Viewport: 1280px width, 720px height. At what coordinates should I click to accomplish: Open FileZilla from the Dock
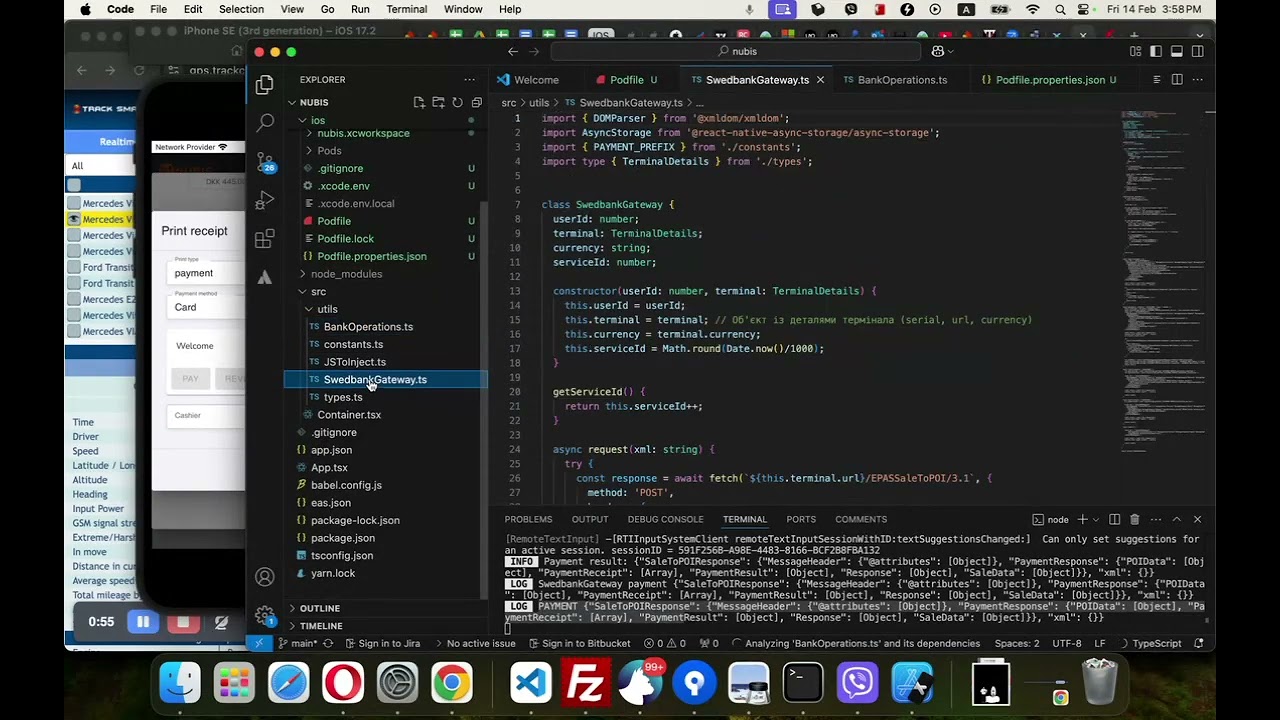coord(584,684)
